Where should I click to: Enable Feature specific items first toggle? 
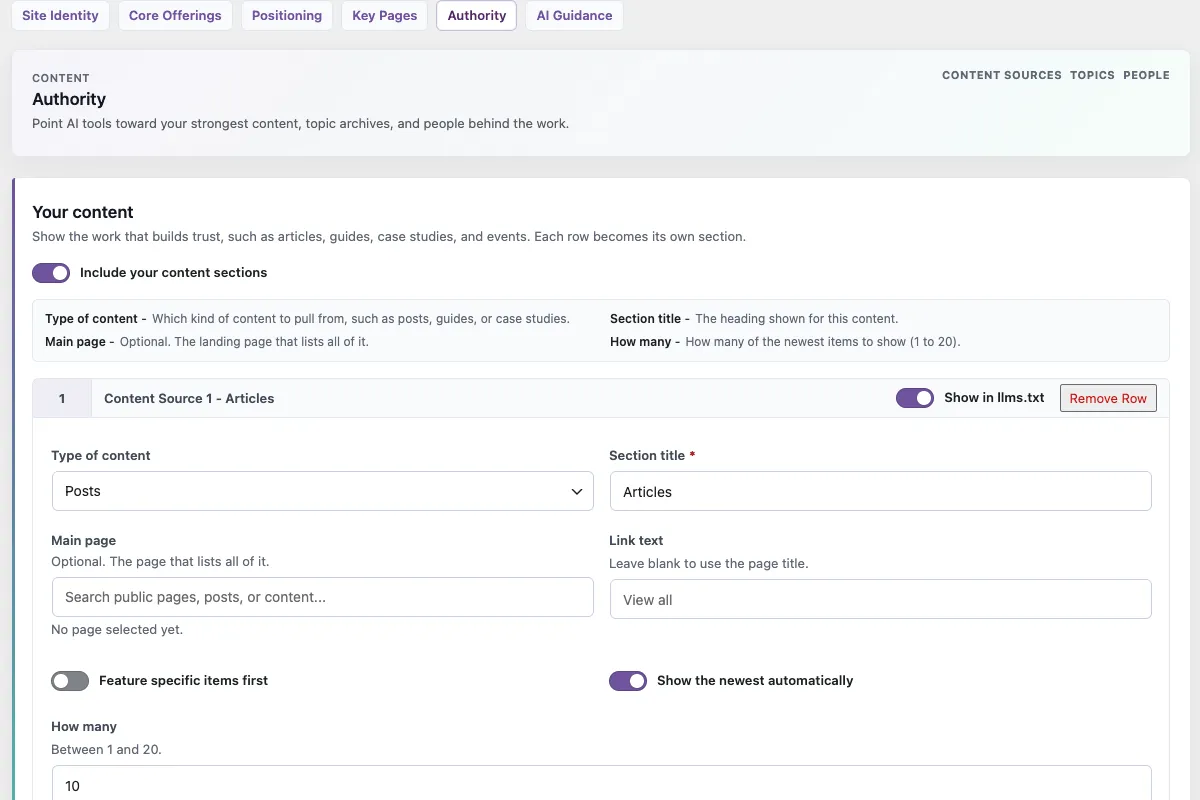[x=70, y=681]
